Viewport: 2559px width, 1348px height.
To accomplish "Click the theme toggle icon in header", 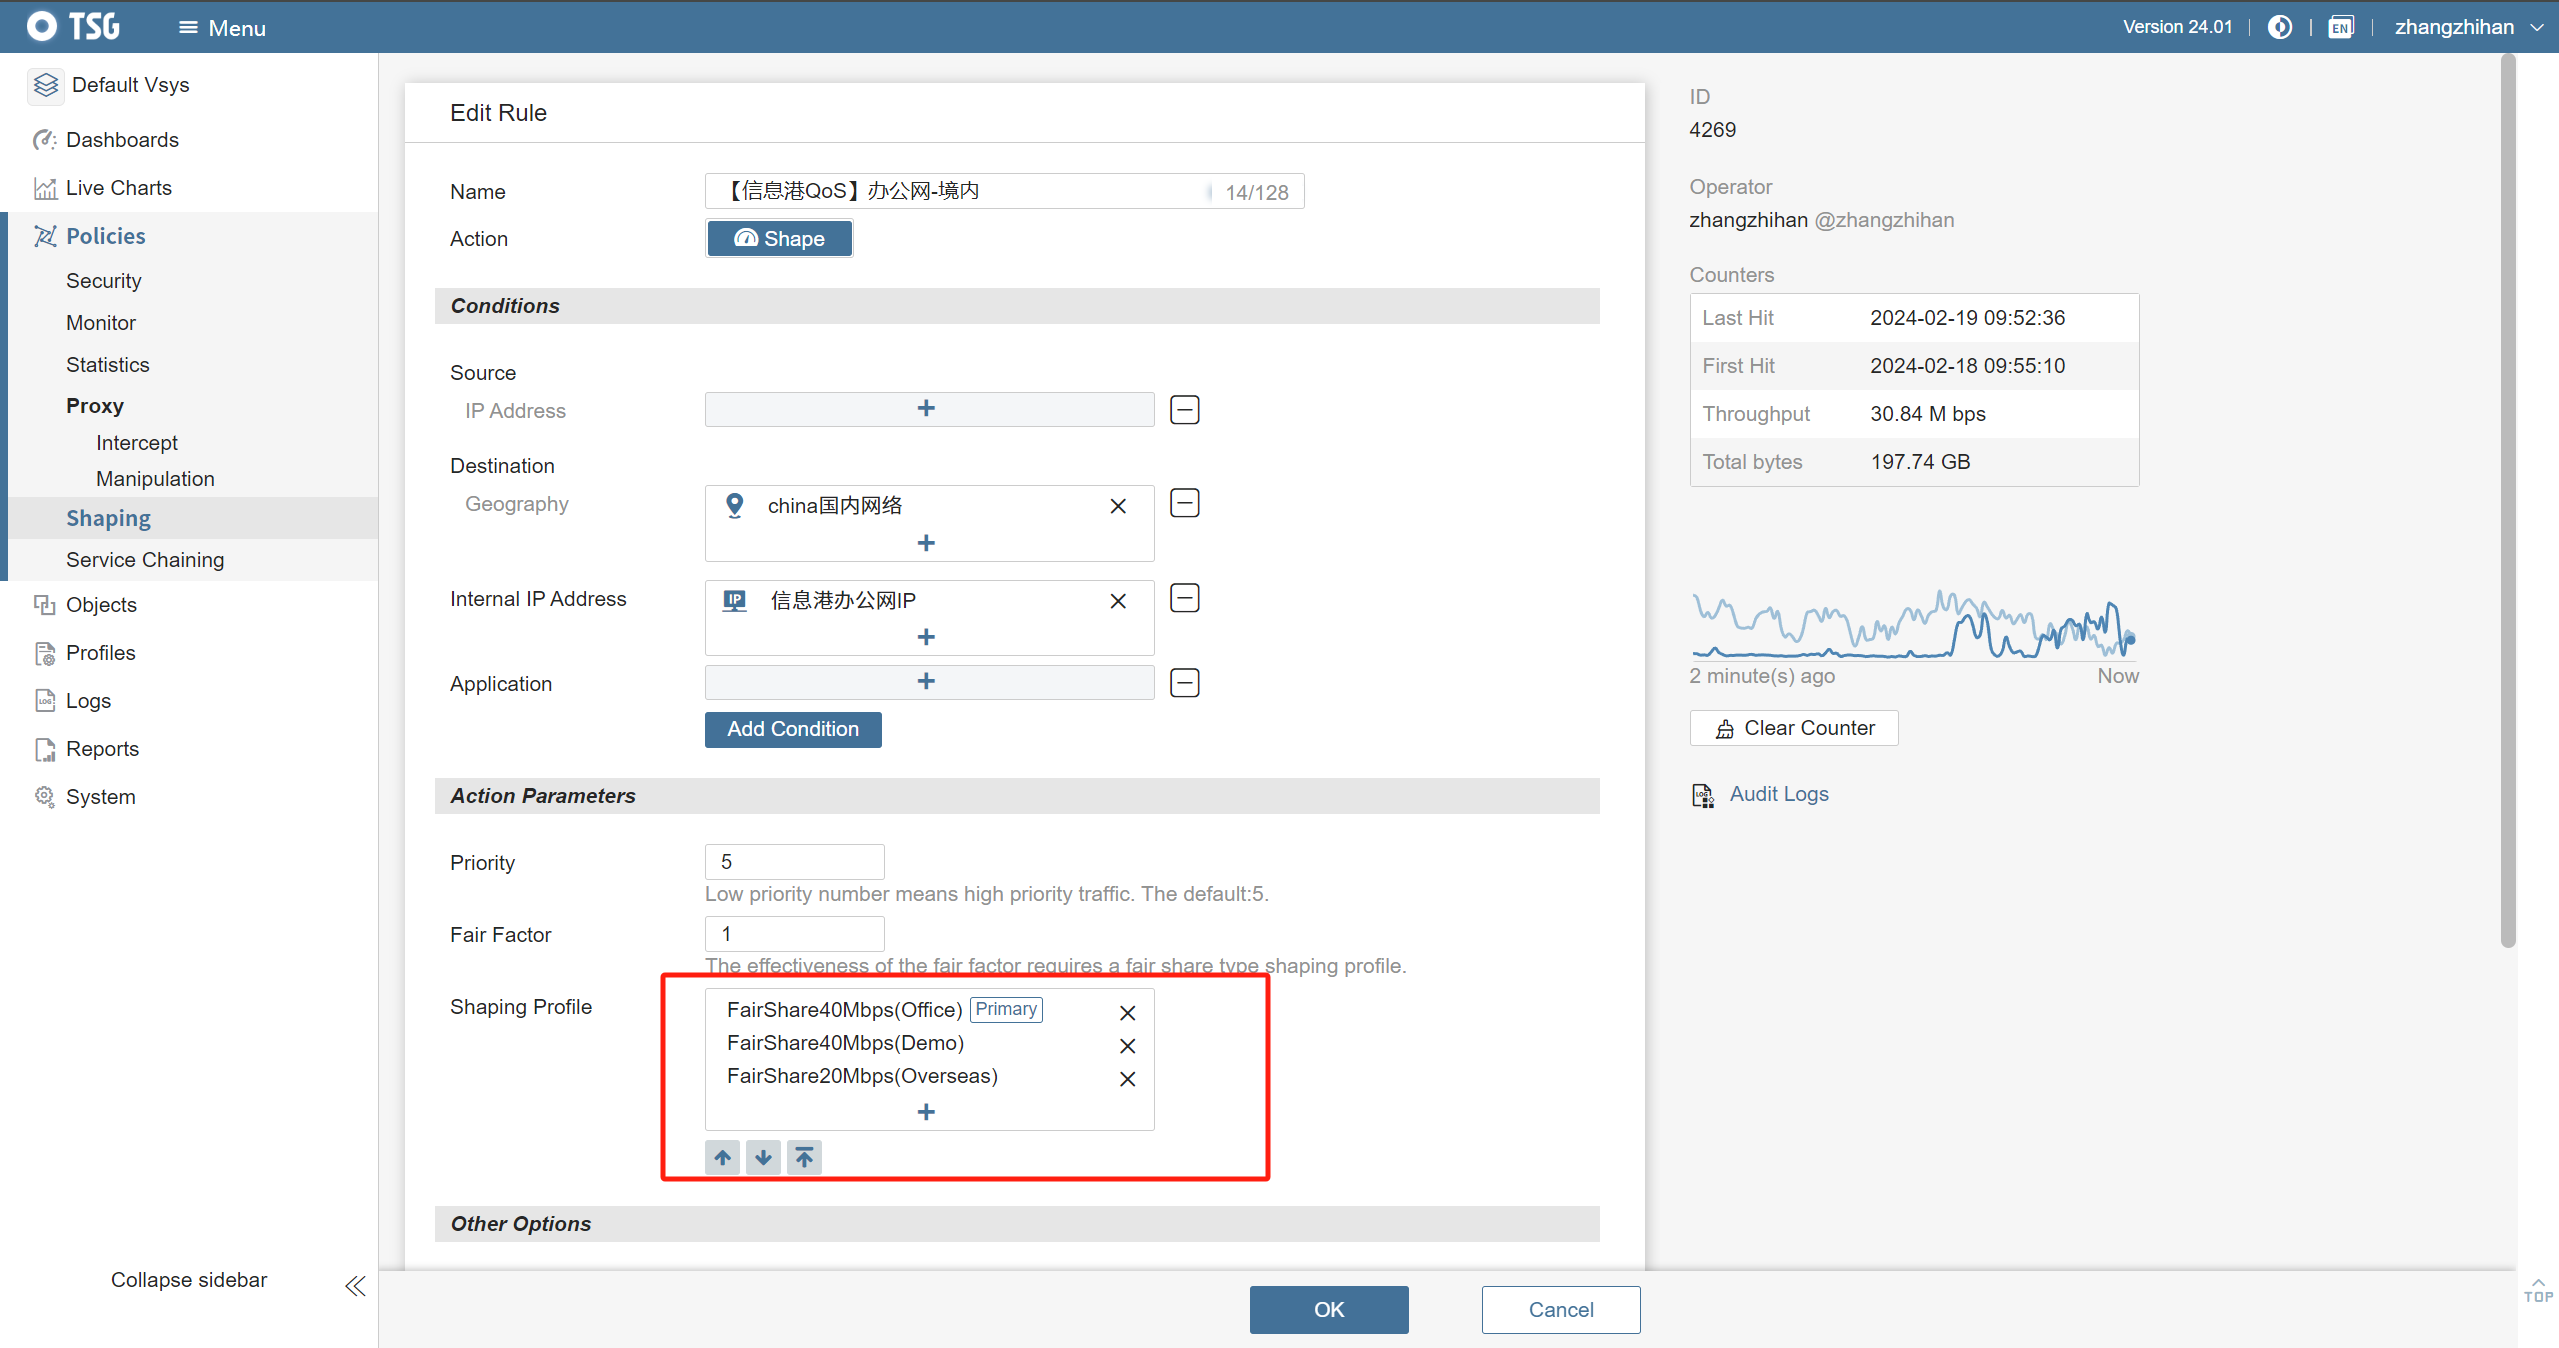I will (x=2279, y=27).
